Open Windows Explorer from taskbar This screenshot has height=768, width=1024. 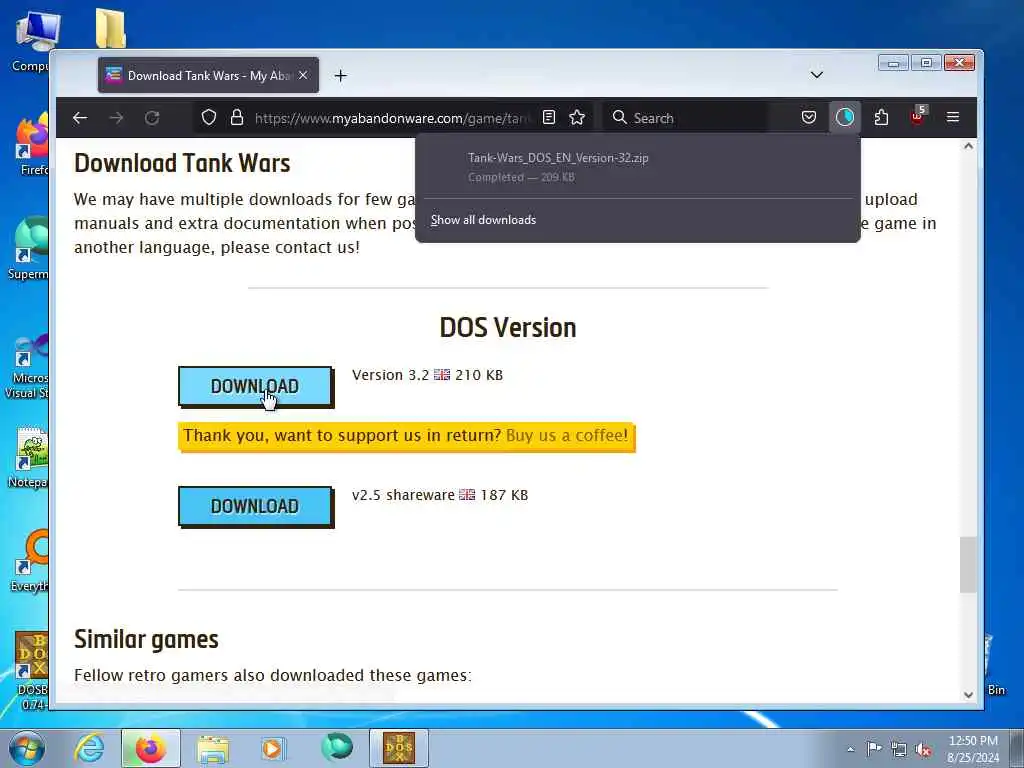click(x=213, y=748)
